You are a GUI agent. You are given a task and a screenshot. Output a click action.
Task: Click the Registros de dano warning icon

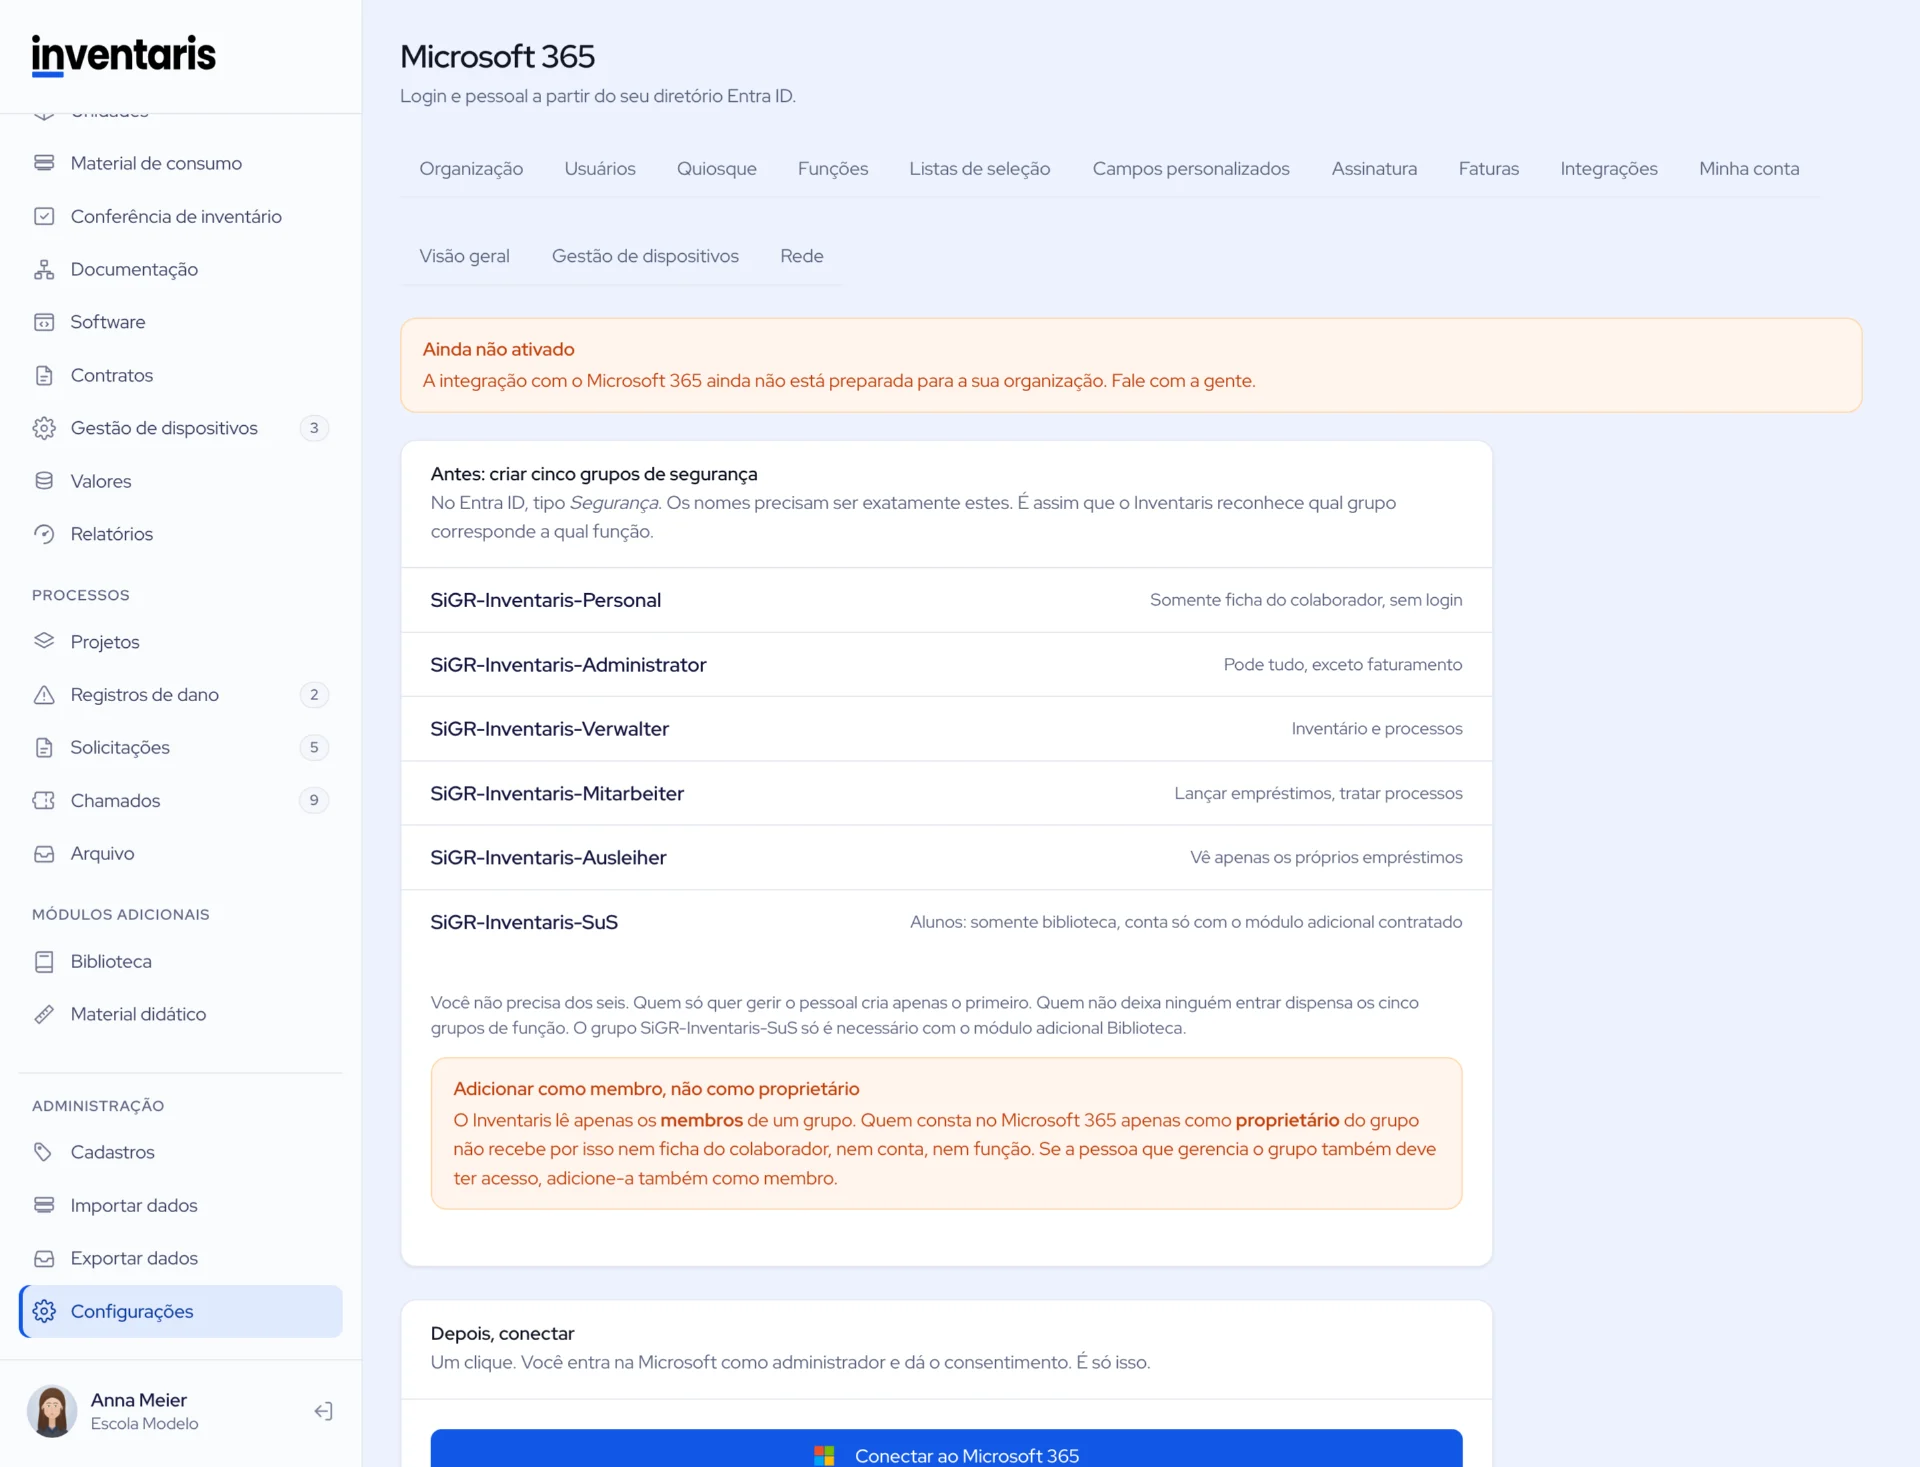coord(44,694)
